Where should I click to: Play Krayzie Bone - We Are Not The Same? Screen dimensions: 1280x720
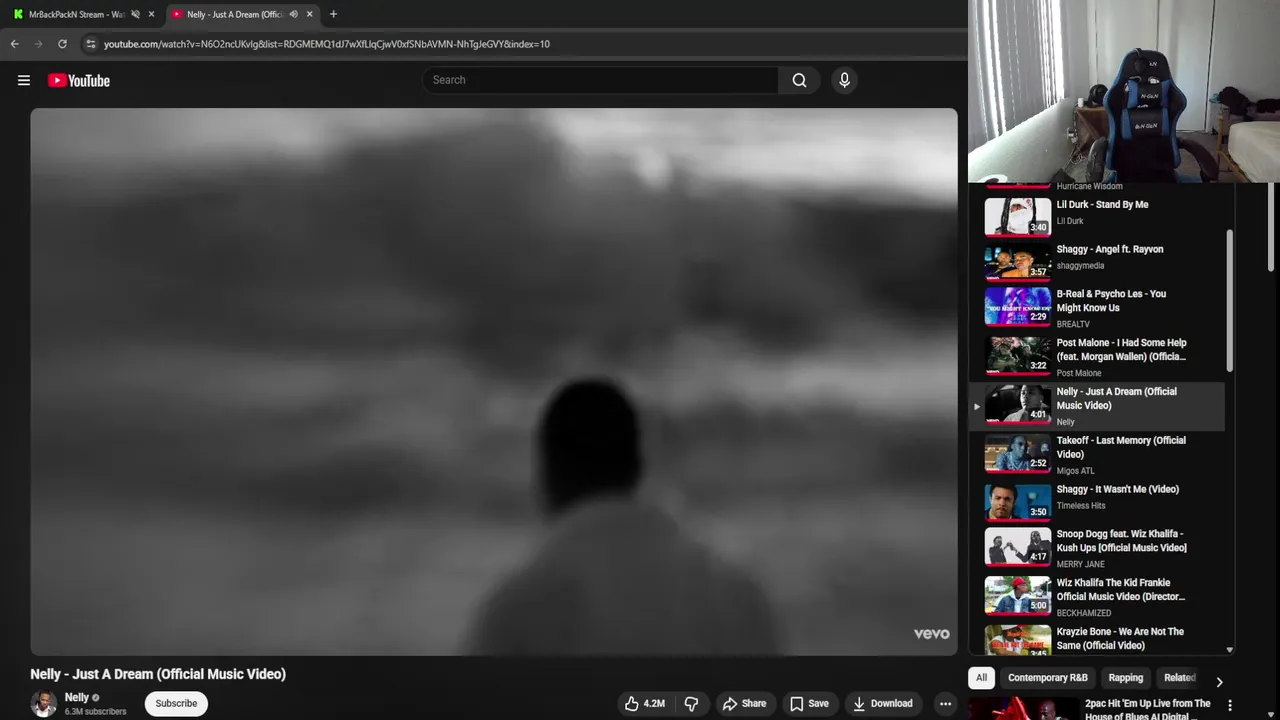1120,639
